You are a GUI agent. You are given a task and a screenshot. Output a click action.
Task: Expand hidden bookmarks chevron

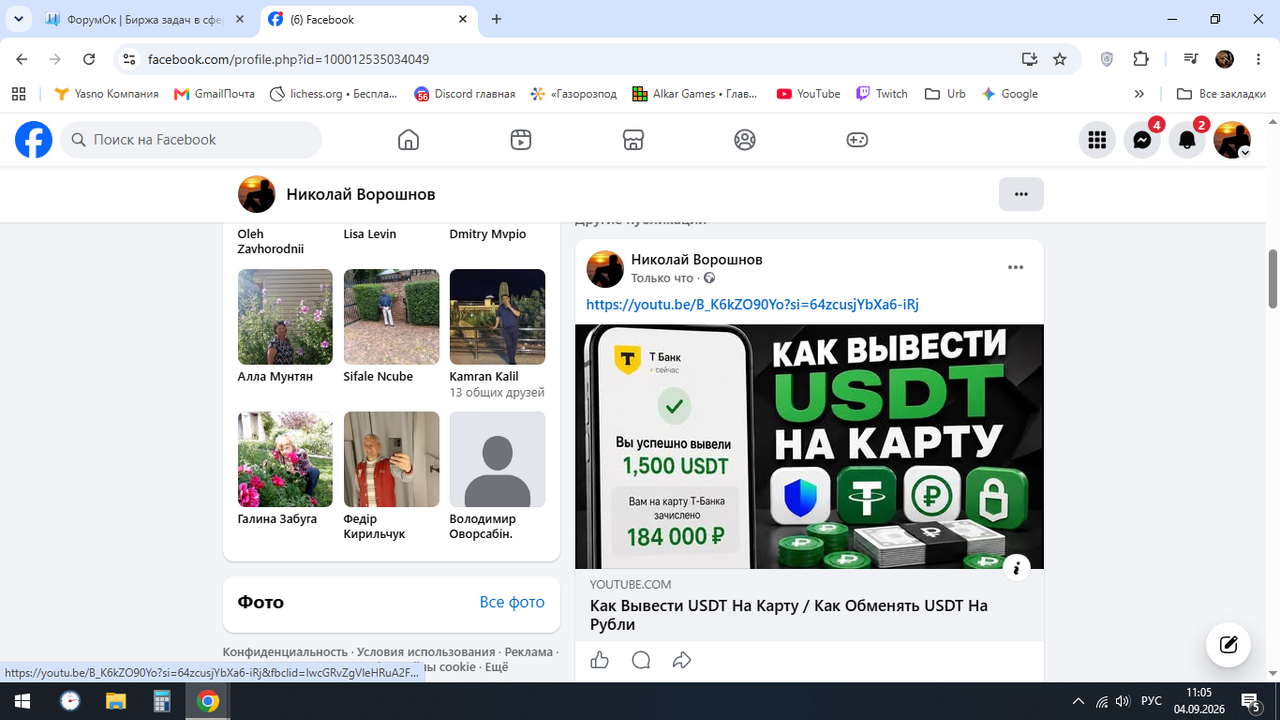(x=1139, y=94)
